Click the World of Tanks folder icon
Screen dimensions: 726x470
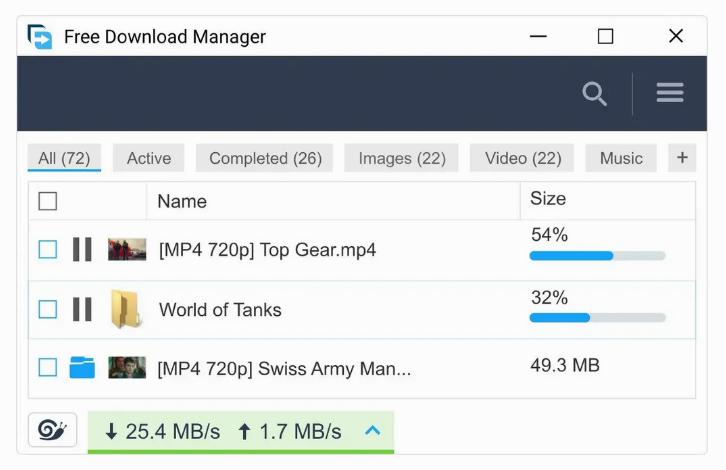126,309
